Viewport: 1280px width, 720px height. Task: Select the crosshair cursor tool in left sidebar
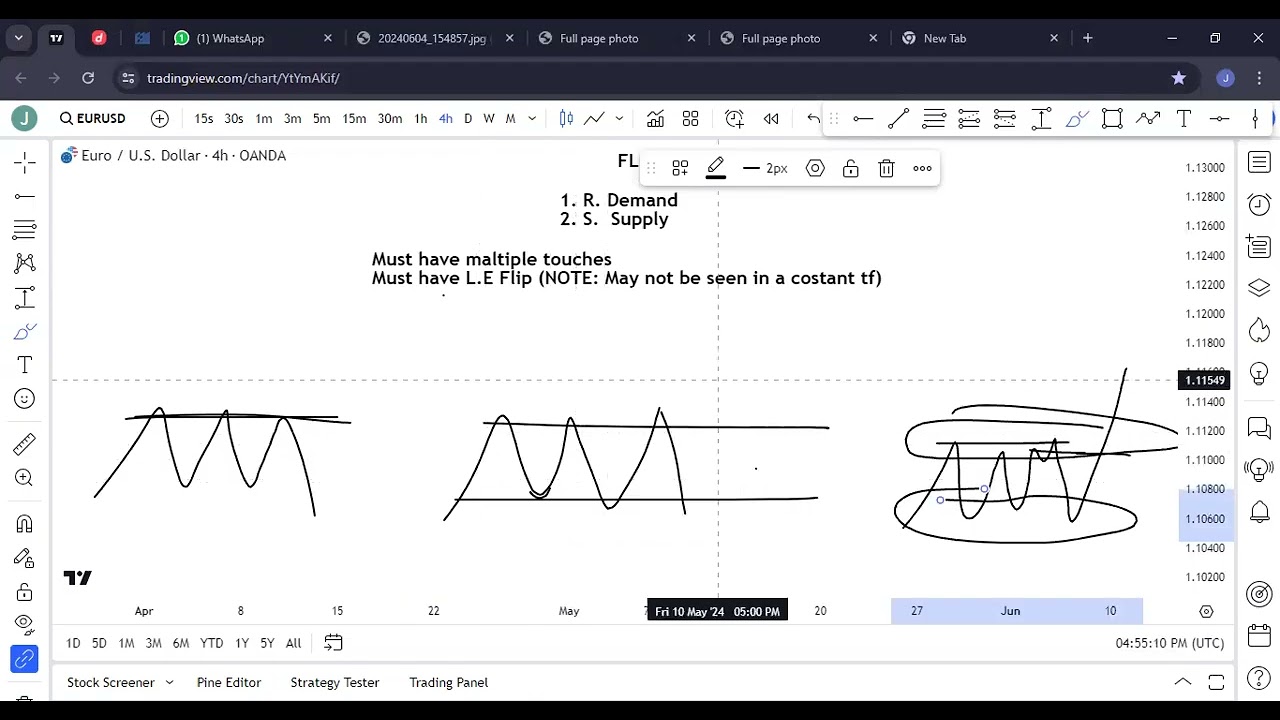pos(25,163)
